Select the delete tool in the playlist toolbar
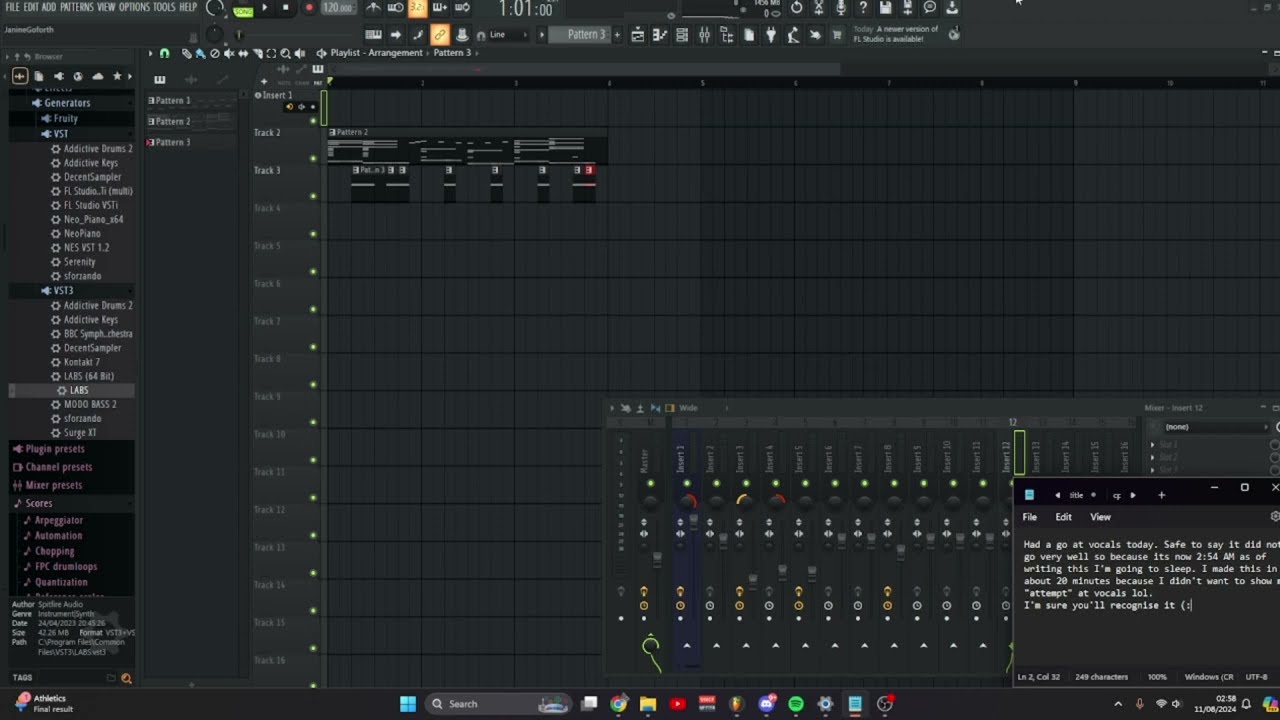 pyautogui.click(x=215, y=53)
